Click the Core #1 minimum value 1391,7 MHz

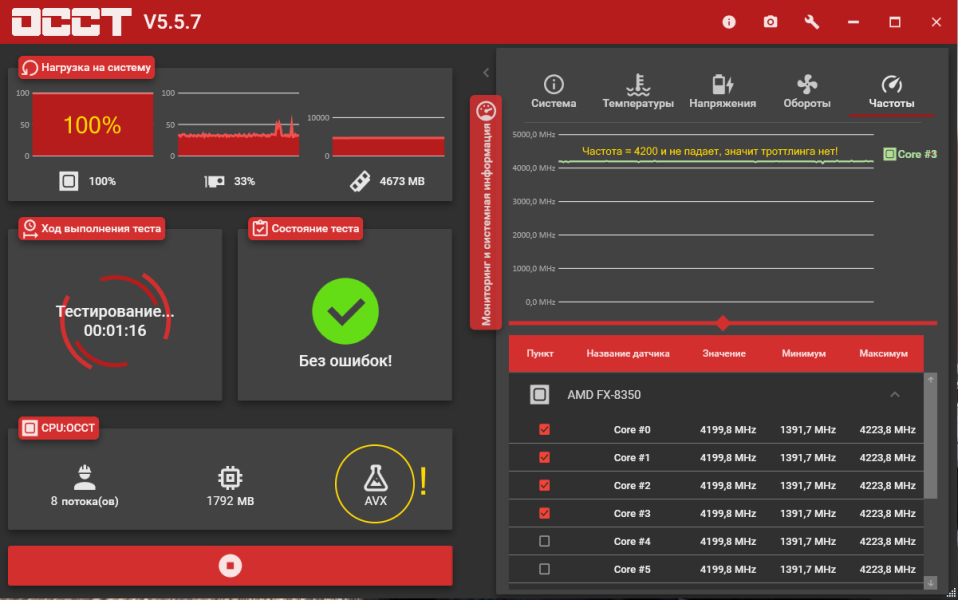(x=808, y=458)
